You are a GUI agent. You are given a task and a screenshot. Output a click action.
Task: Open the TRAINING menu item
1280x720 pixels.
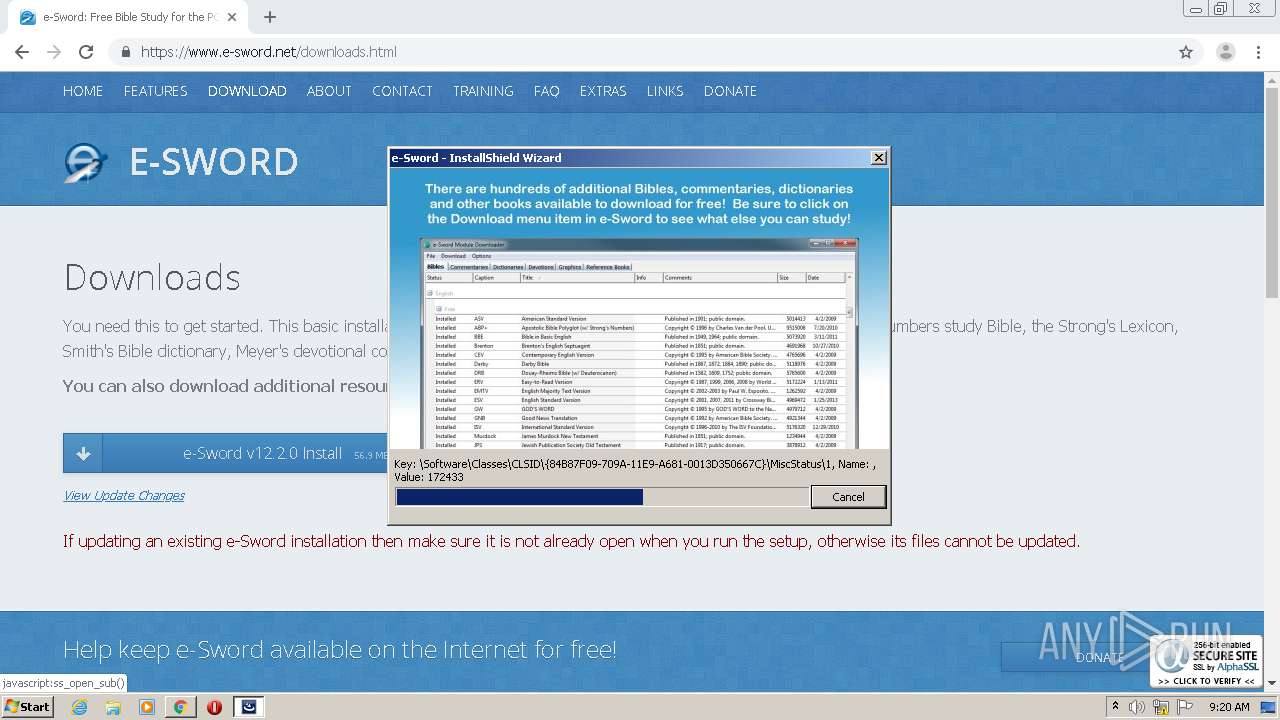[483, 91]
